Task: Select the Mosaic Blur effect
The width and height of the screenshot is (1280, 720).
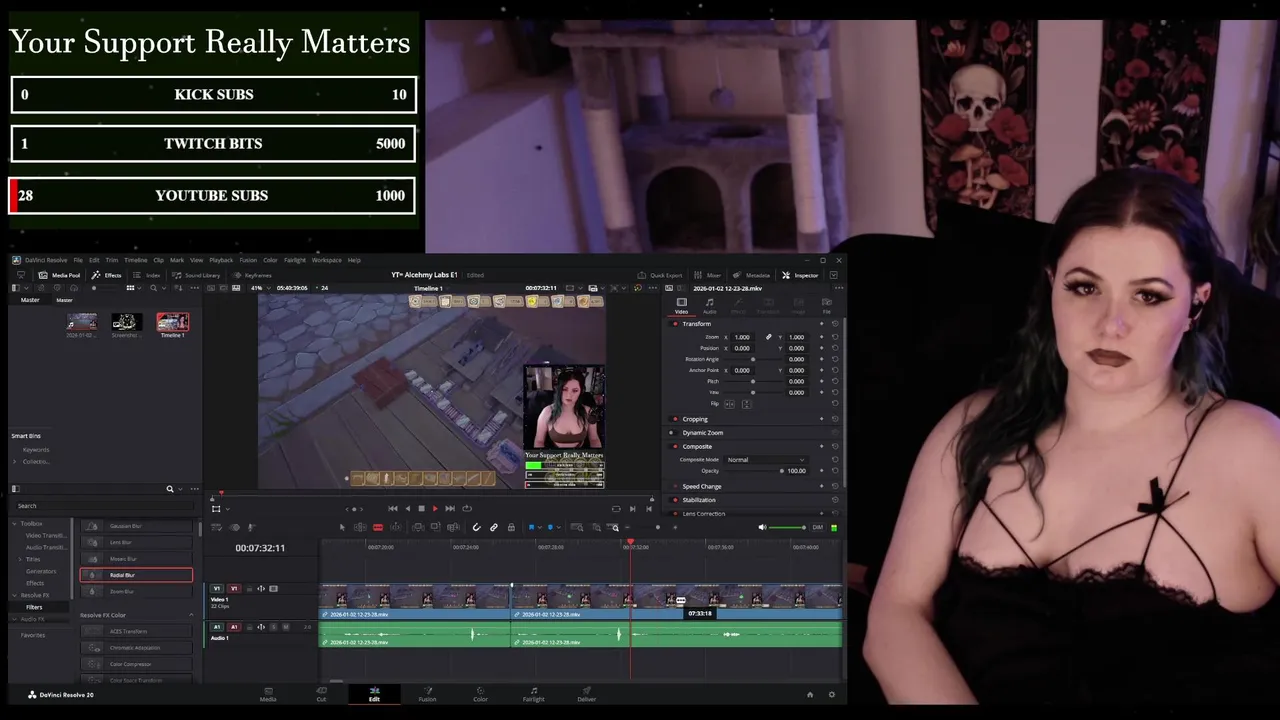Action: pos(136,559)
